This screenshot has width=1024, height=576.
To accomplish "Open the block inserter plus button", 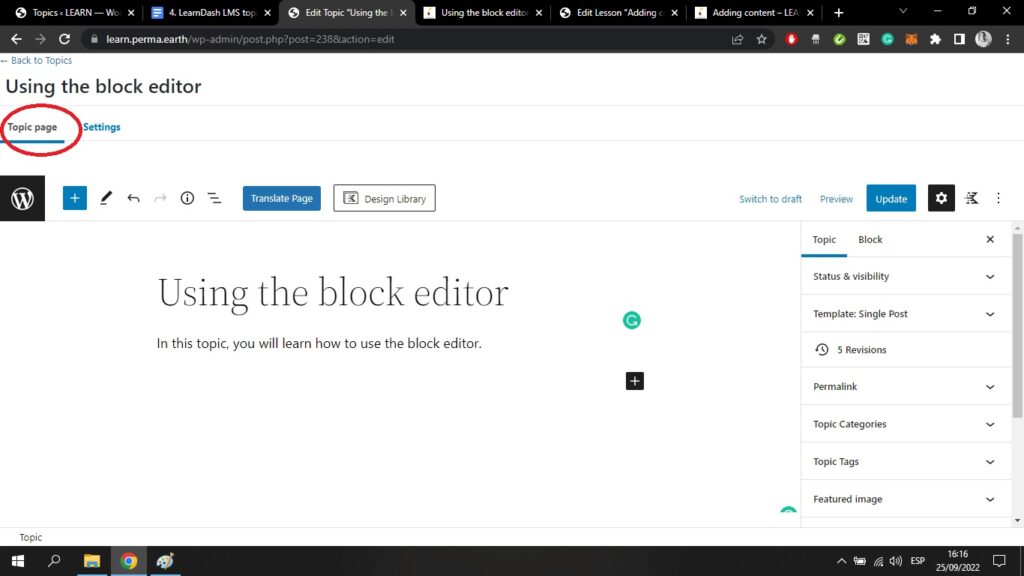I will [x=75, y=198].
